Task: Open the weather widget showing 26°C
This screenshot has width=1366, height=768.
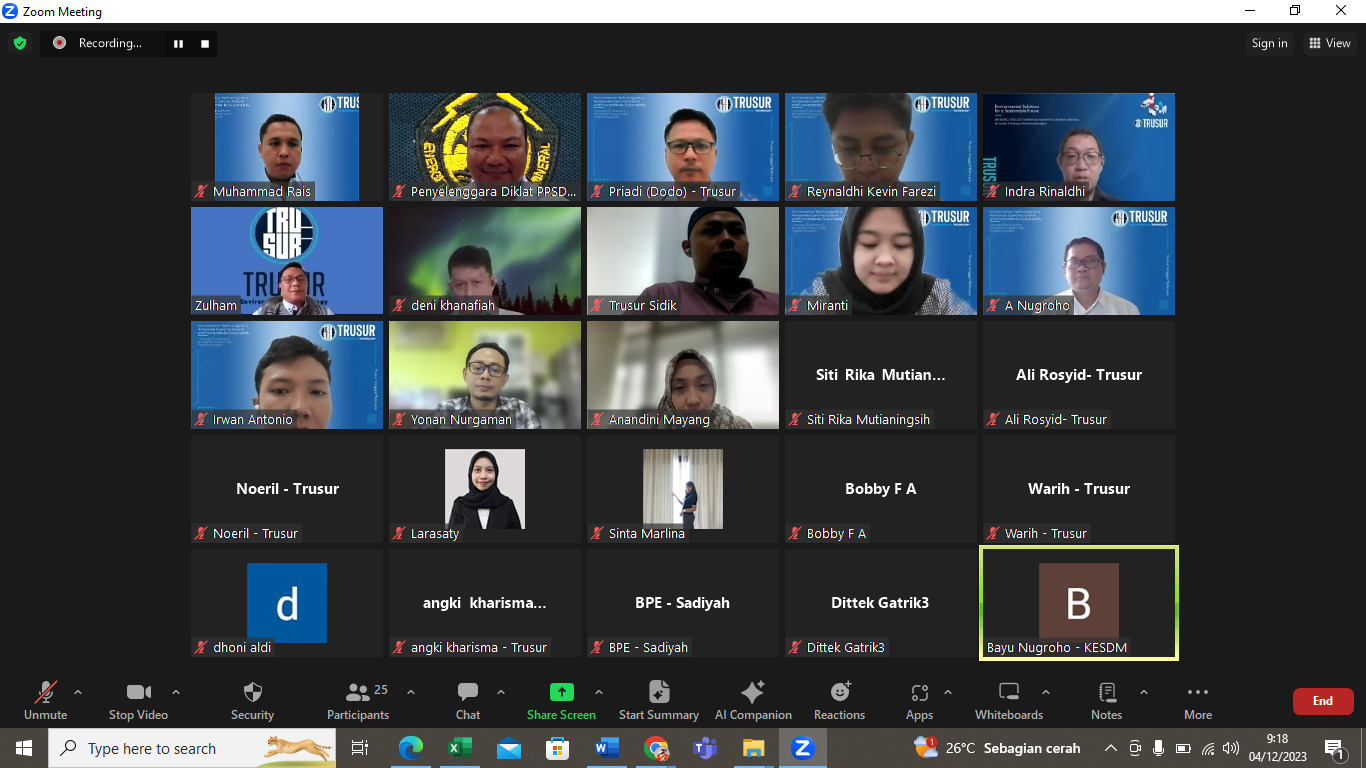Action: [x=1000, y=748]
